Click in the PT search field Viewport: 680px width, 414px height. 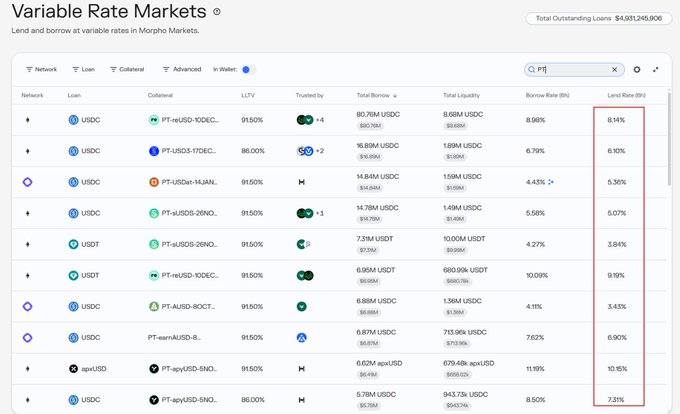[572, 69]
